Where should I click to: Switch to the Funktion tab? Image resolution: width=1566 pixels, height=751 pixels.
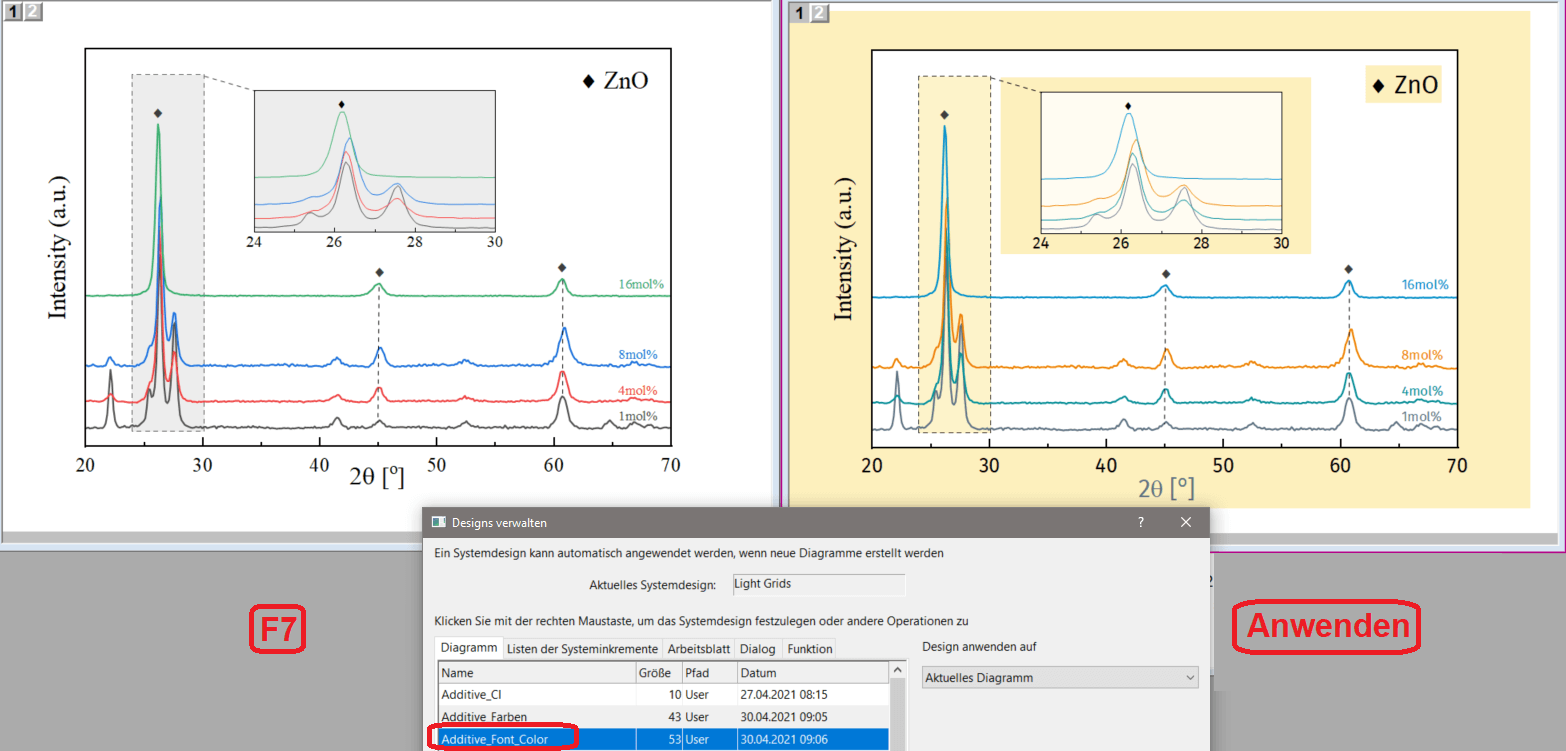[x=808, y=648]
